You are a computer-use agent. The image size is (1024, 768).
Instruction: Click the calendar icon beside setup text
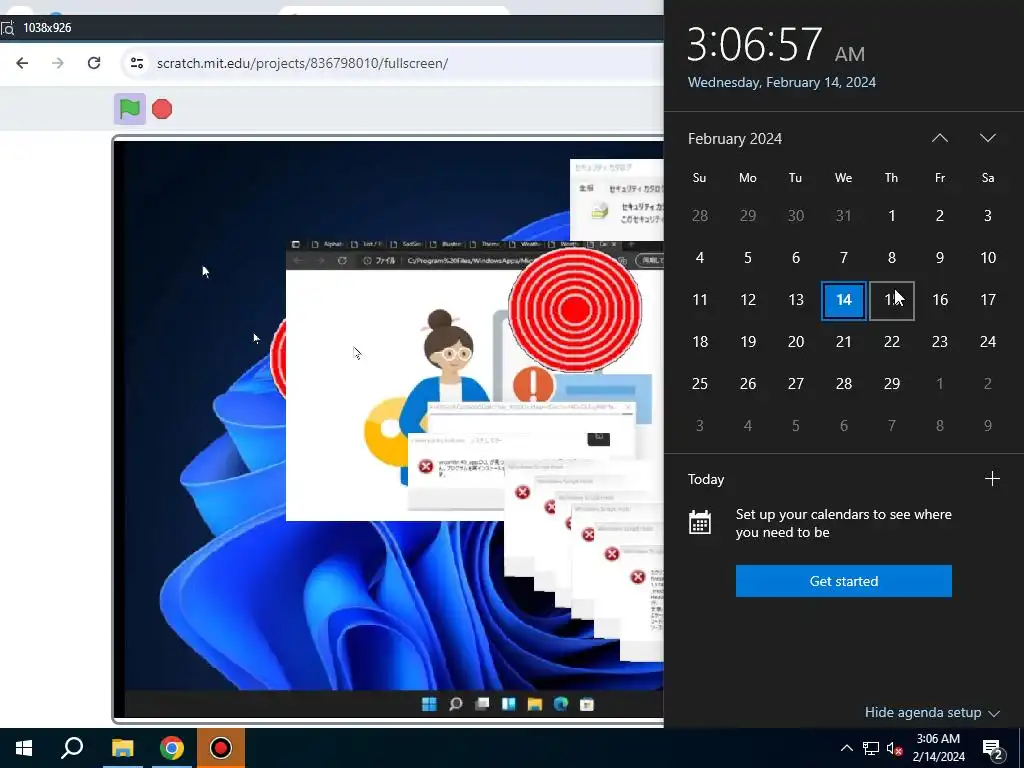tap(699, 523)
